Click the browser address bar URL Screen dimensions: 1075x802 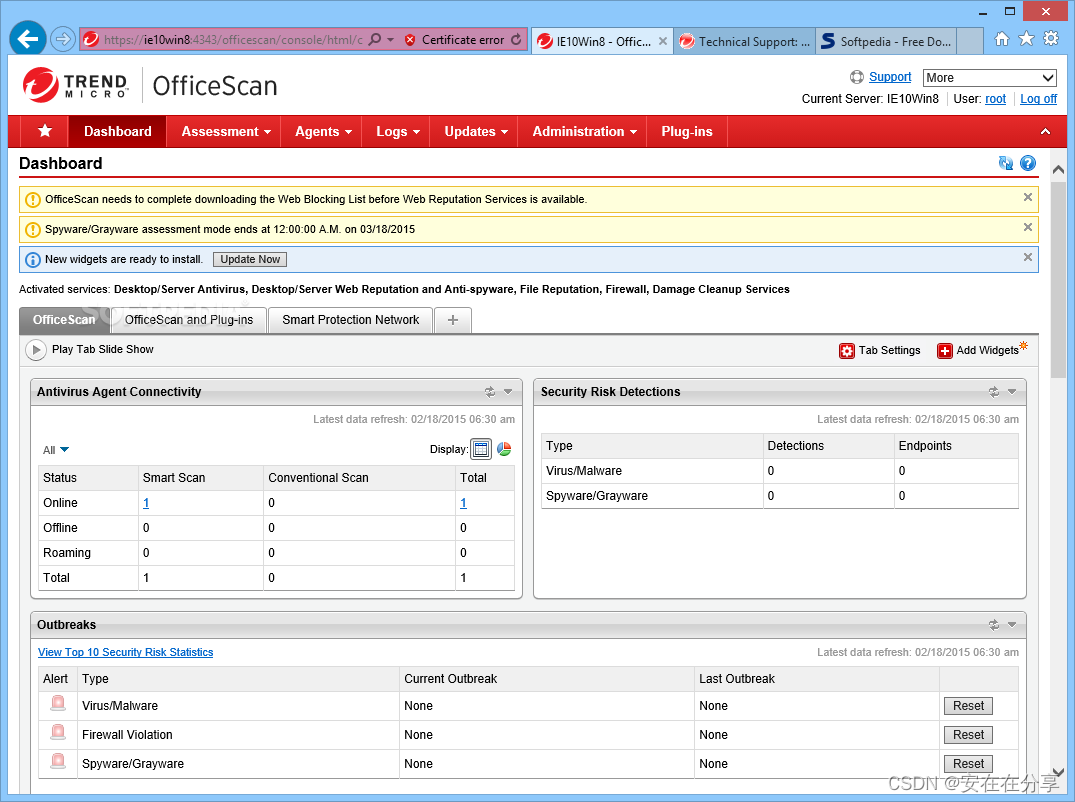coord(233,40)
